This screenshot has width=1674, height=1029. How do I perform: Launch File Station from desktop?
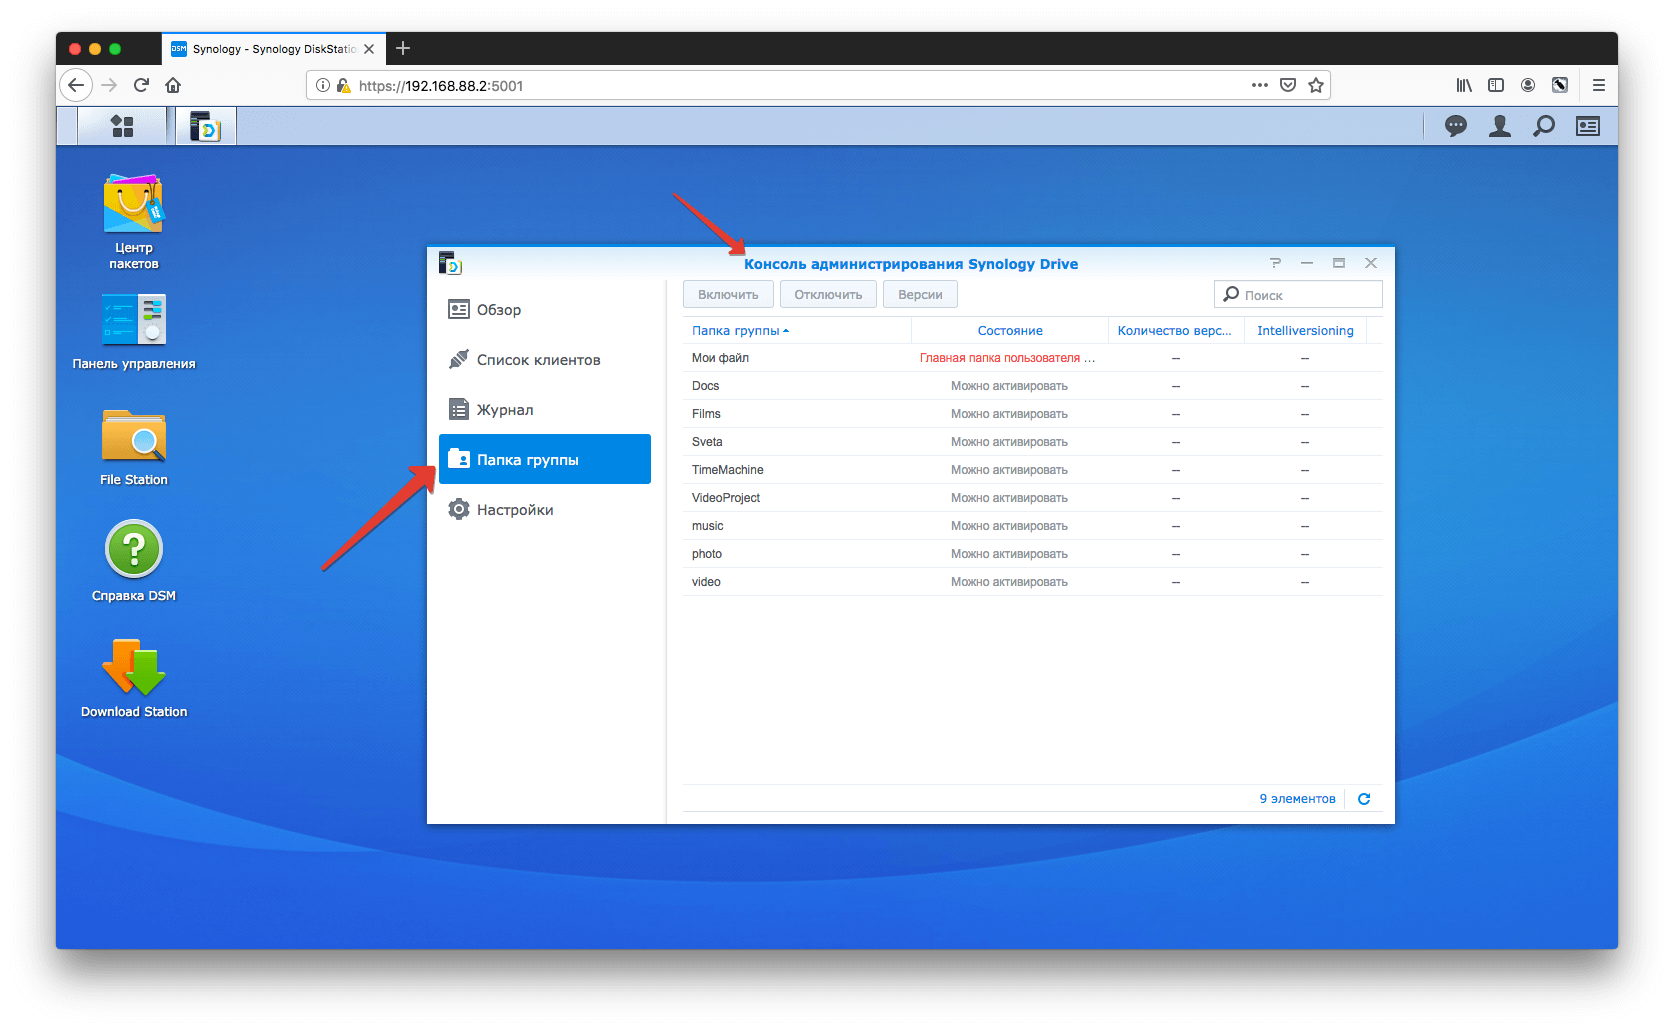click(134, 447)
